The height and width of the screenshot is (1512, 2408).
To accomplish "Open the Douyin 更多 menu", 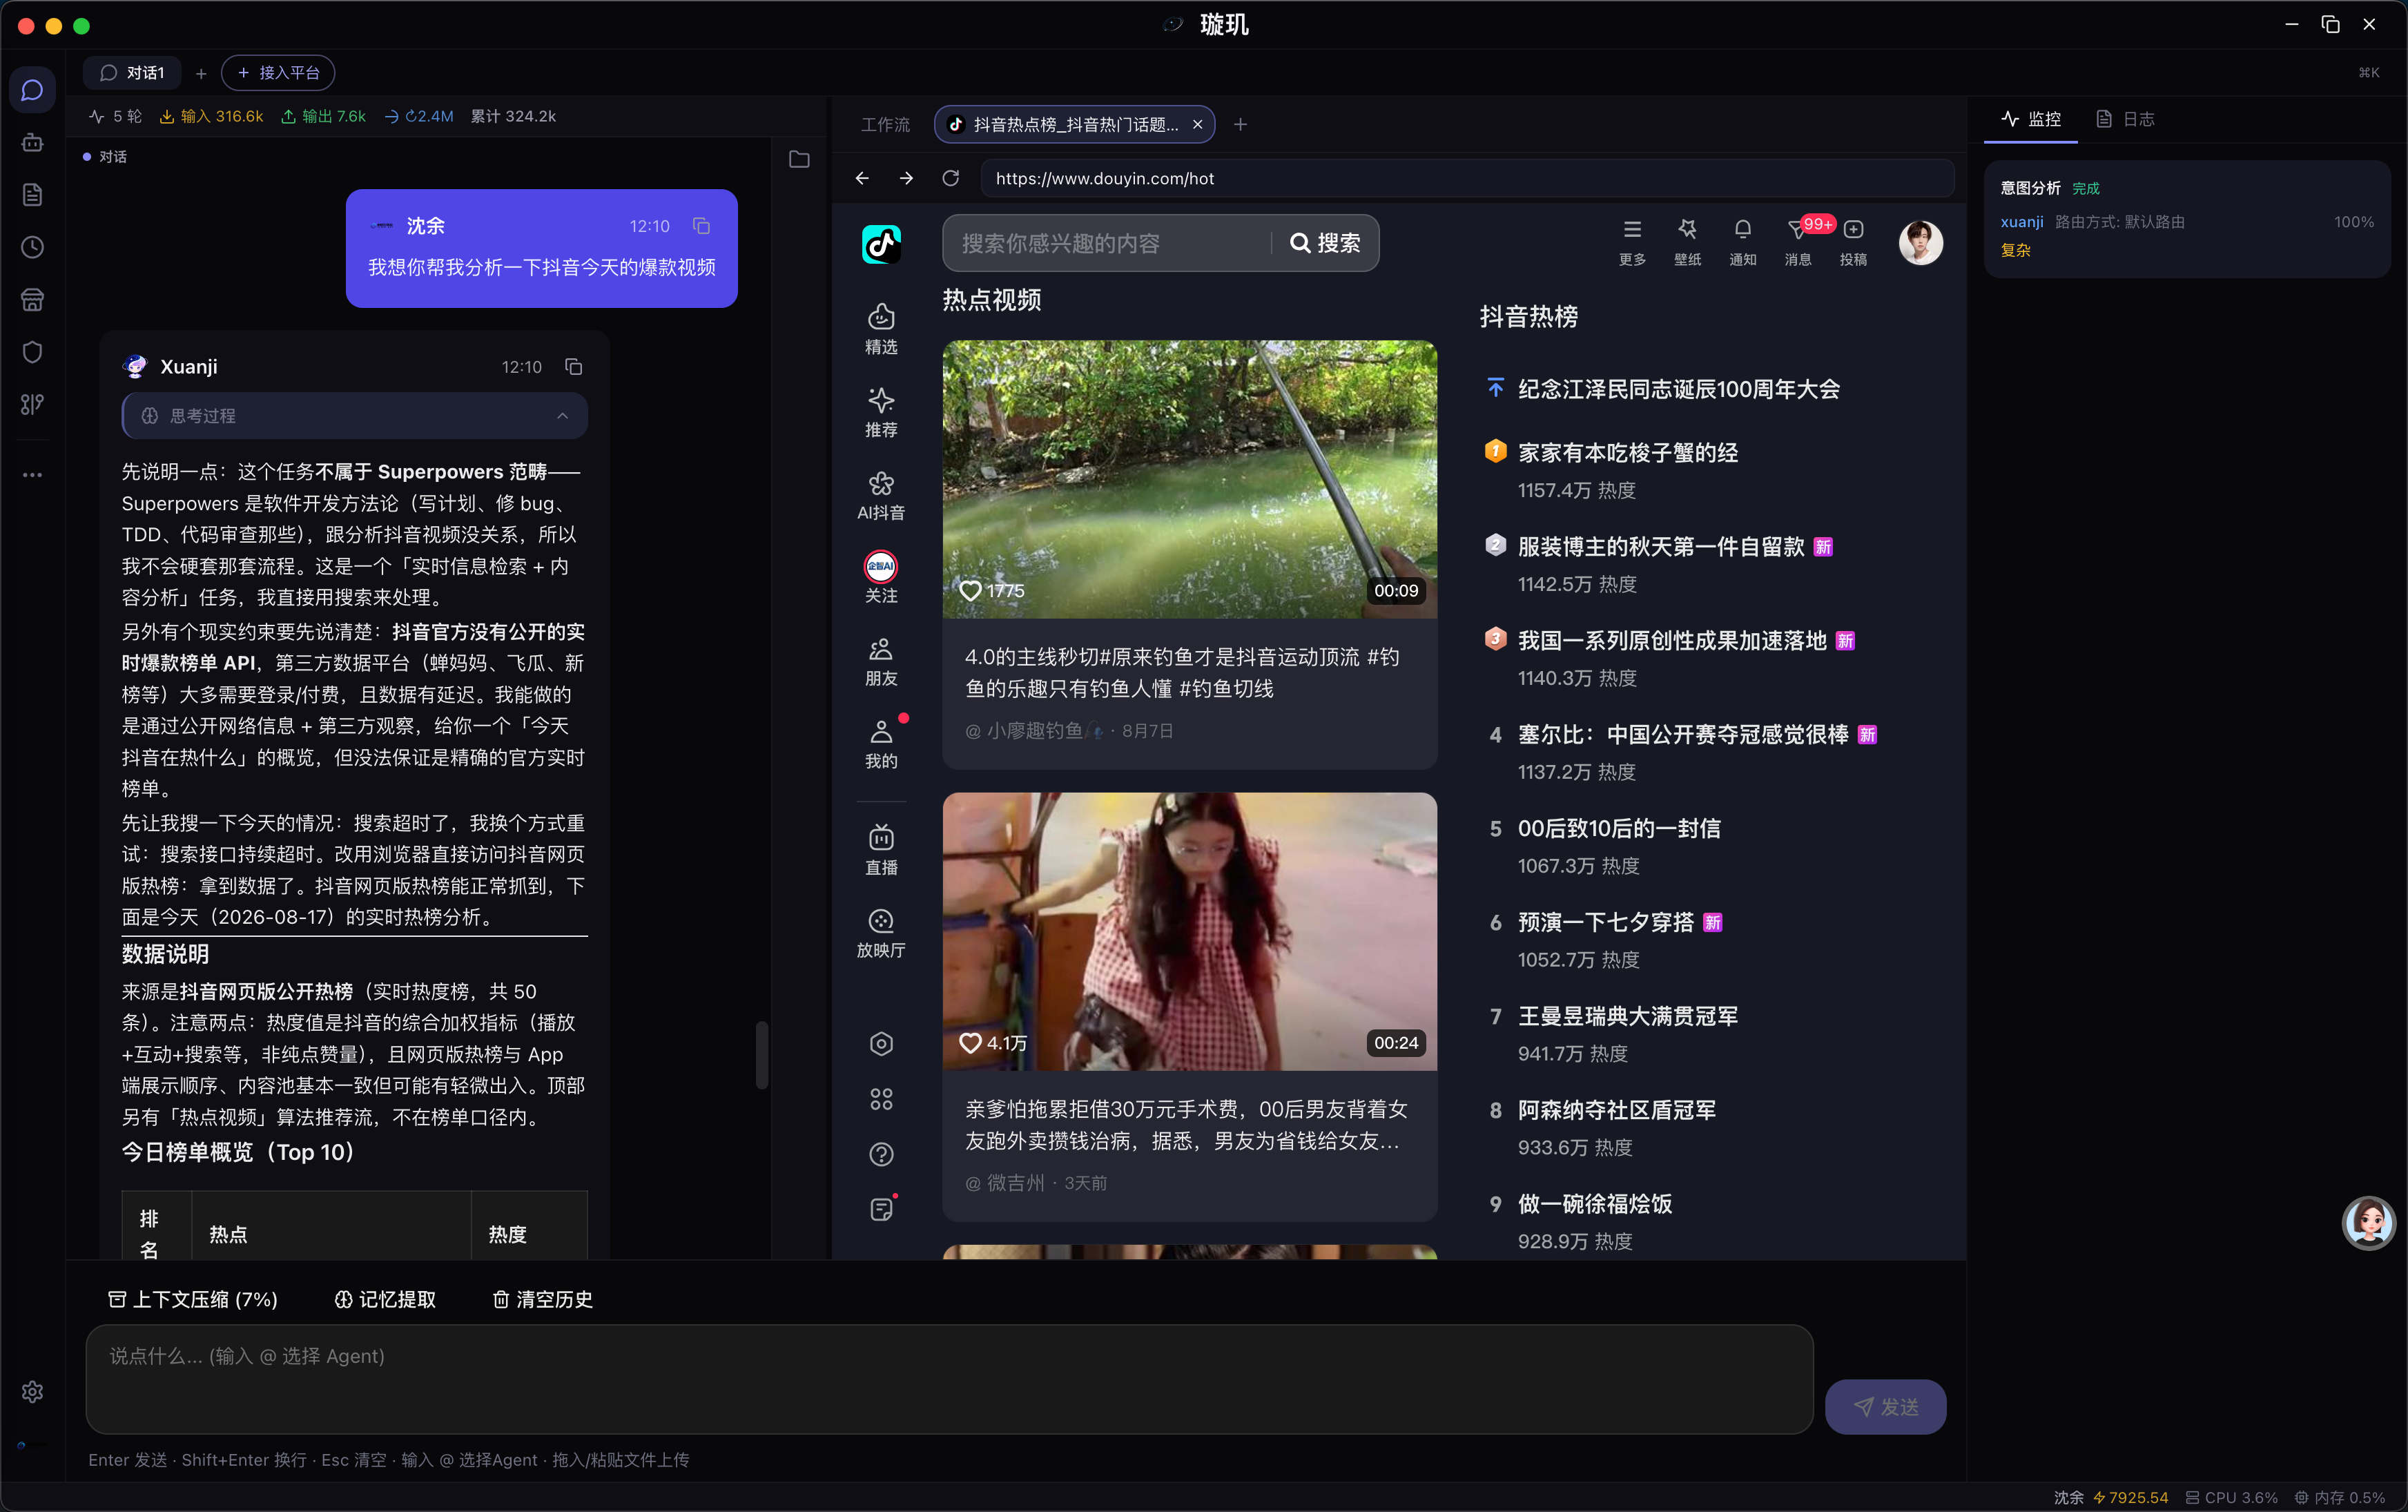I will (1632, 242).
